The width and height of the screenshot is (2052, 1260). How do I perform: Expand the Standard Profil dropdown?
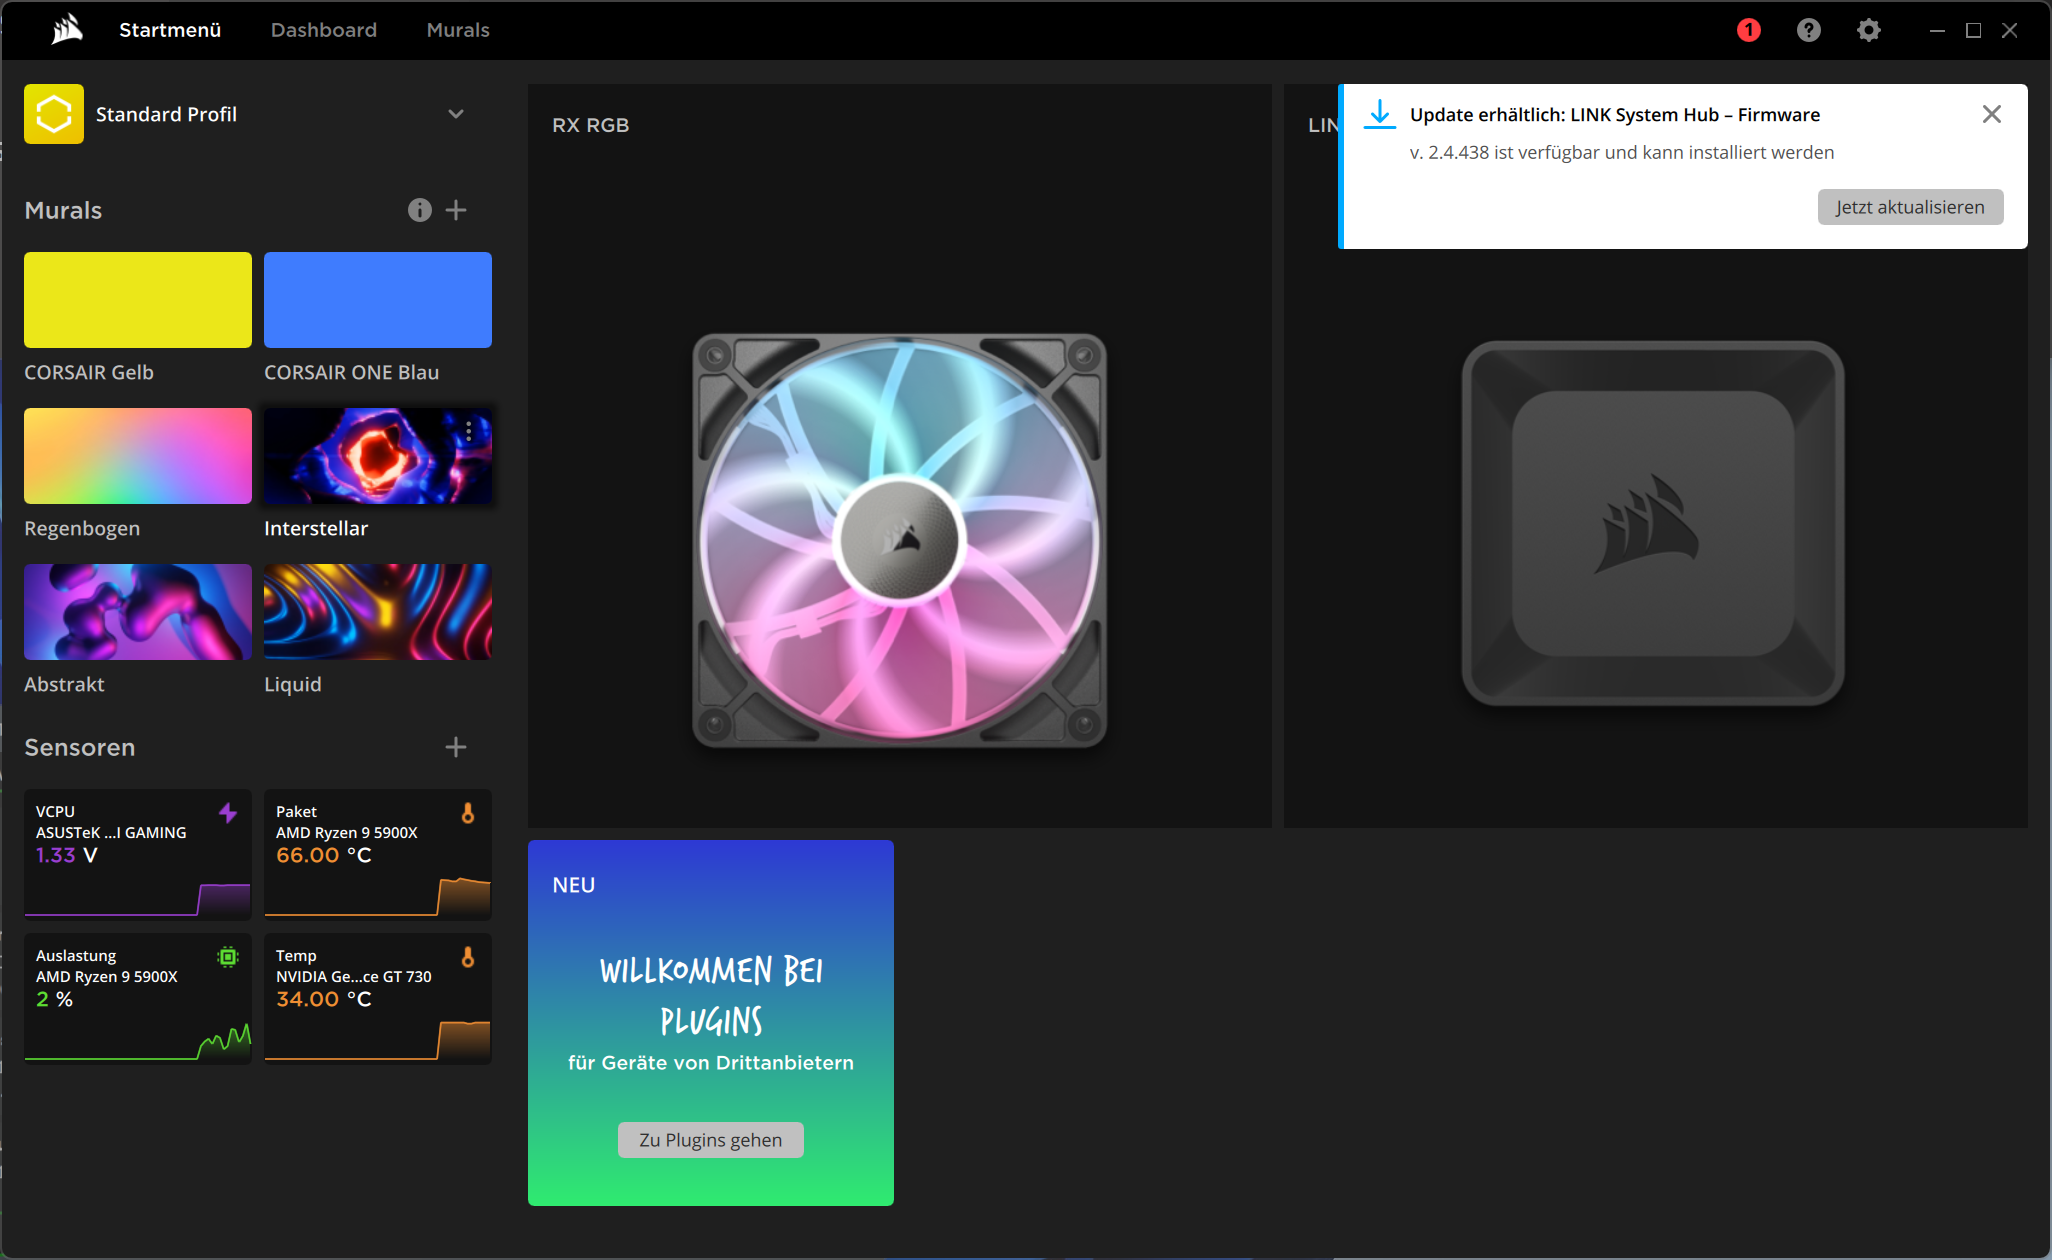tap(456, 114)
